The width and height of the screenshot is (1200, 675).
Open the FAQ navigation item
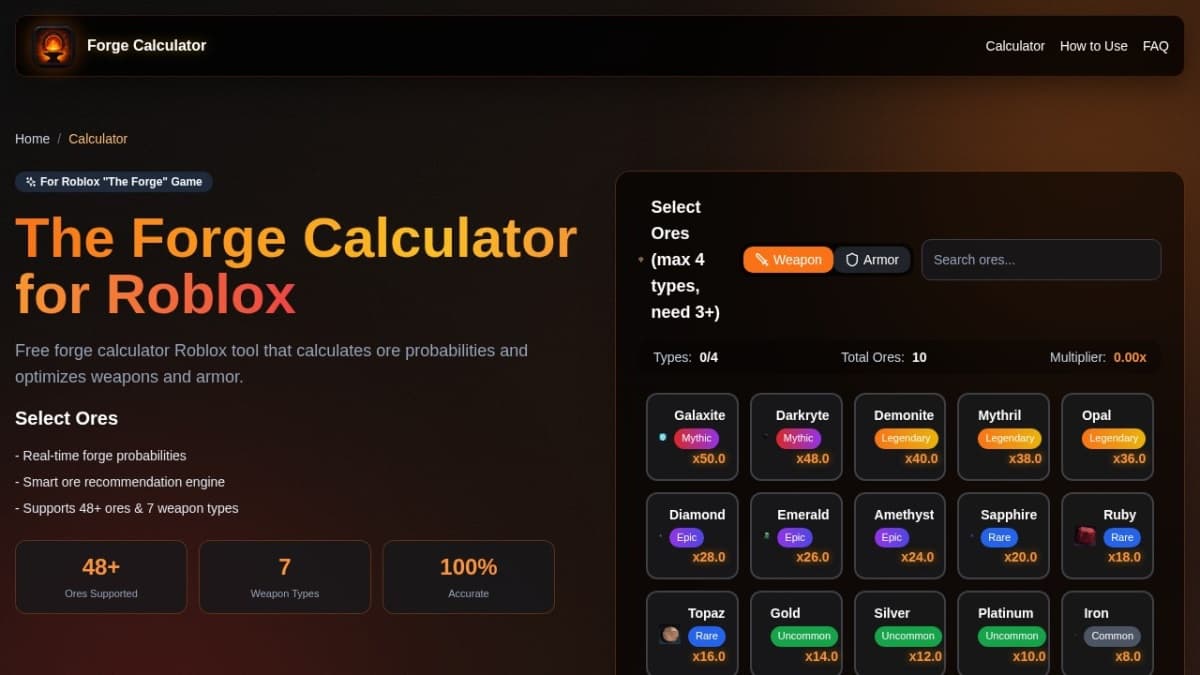point(1156,46)
